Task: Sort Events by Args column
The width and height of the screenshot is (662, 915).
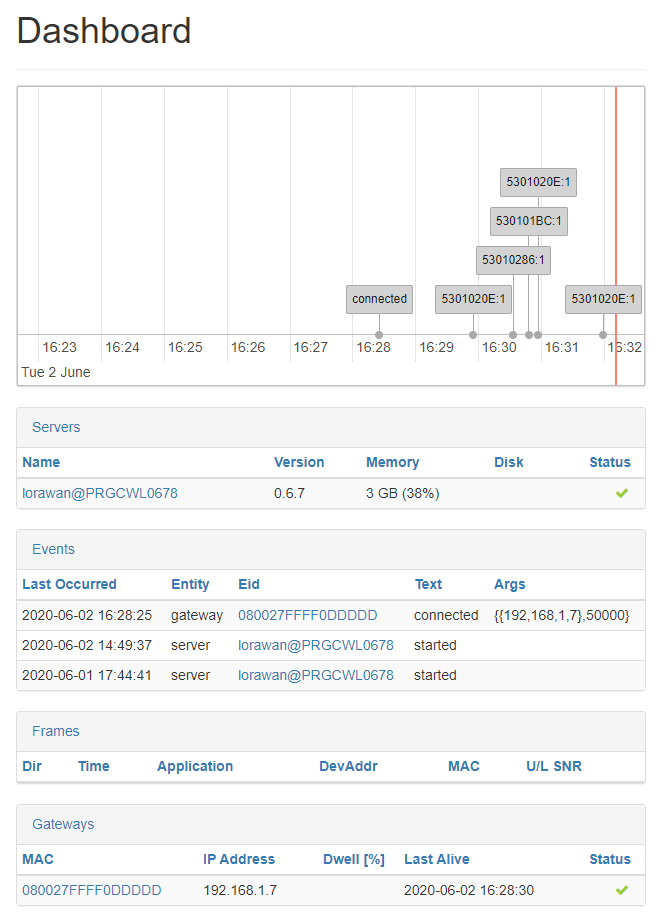Action: (510, 585)
